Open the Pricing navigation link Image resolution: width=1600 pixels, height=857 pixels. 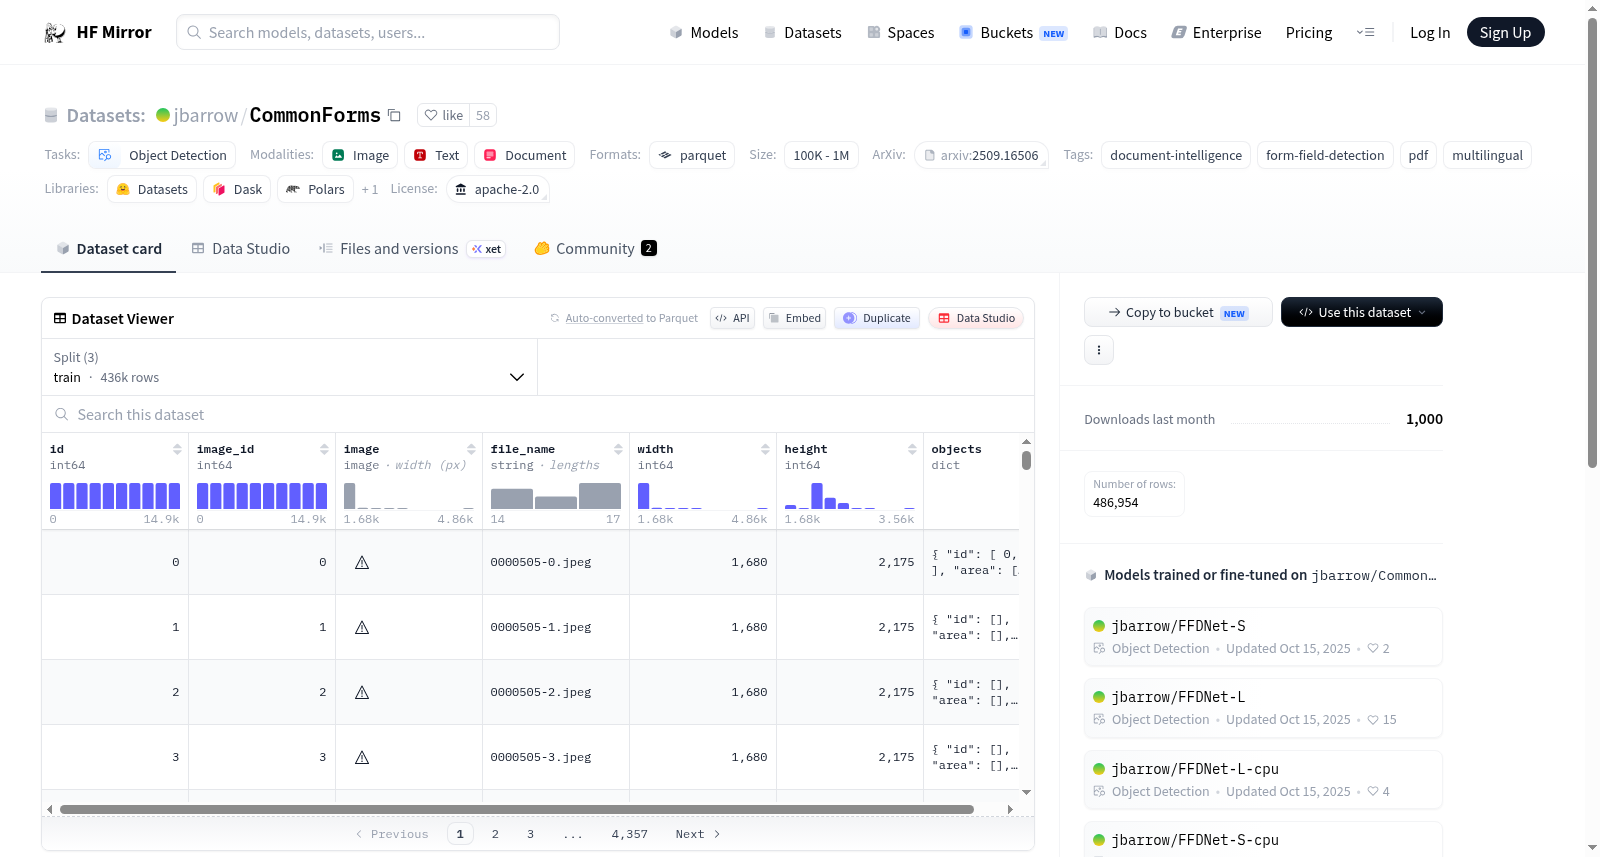point(1309,33)
